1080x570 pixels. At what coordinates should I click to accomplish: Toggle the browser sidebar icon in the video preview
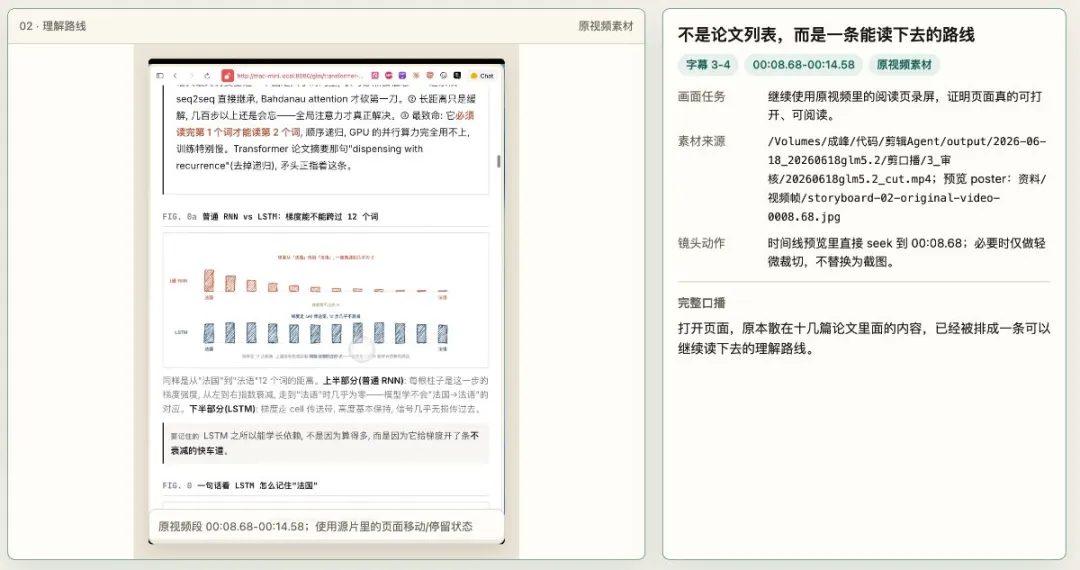tap(160, 76)
